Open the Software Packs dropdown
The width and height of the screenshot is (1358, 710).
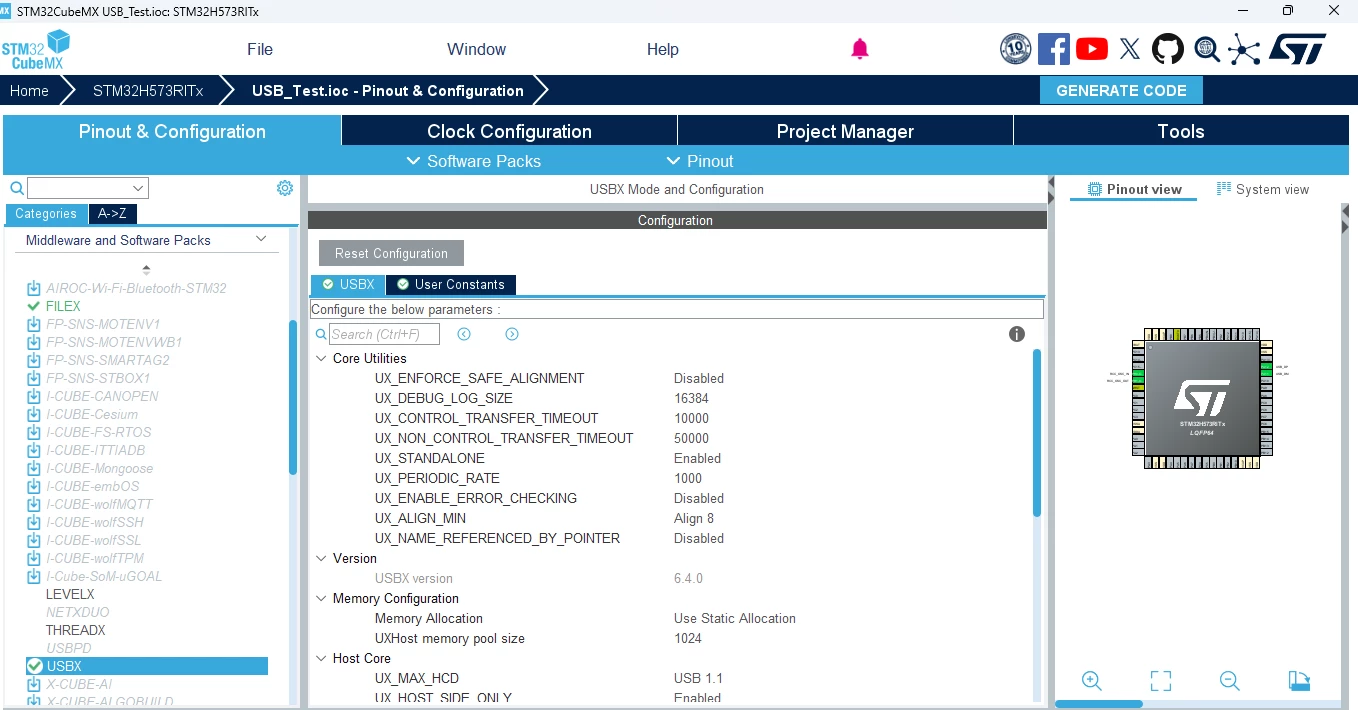click(473, 161)
